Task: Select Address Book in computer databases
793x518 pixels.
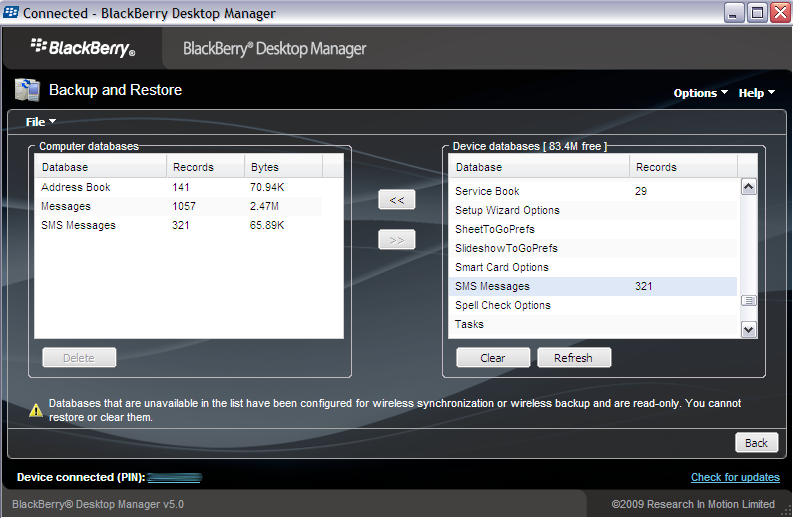Action: pos(178,187)
